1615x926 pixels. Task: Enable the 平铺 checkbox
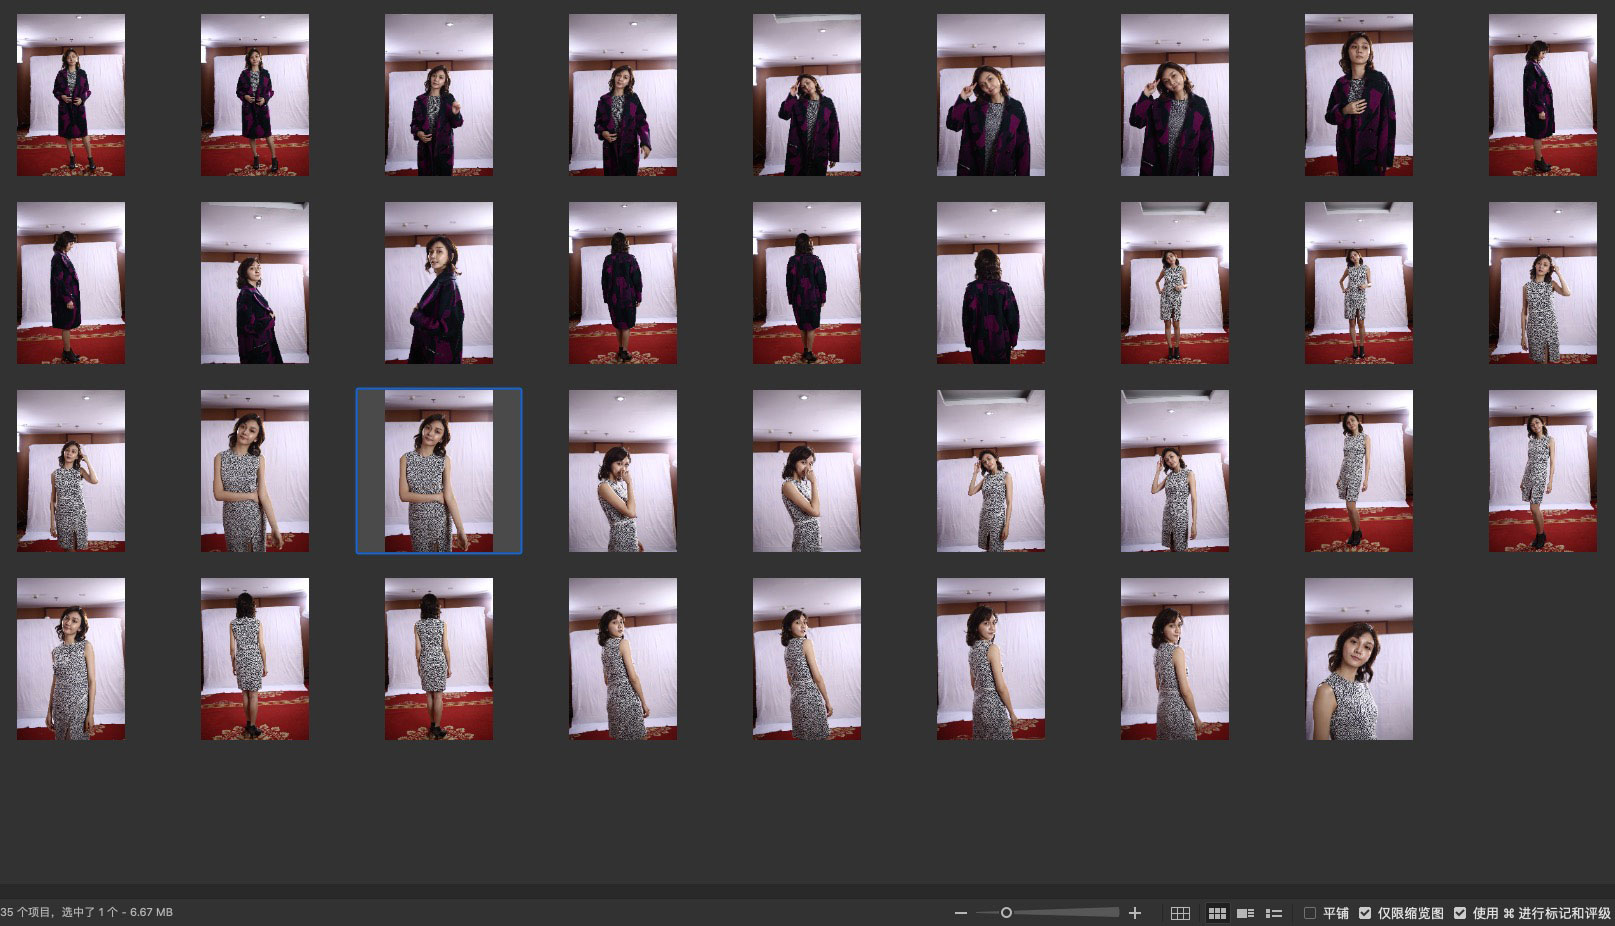click(1310, 913)
